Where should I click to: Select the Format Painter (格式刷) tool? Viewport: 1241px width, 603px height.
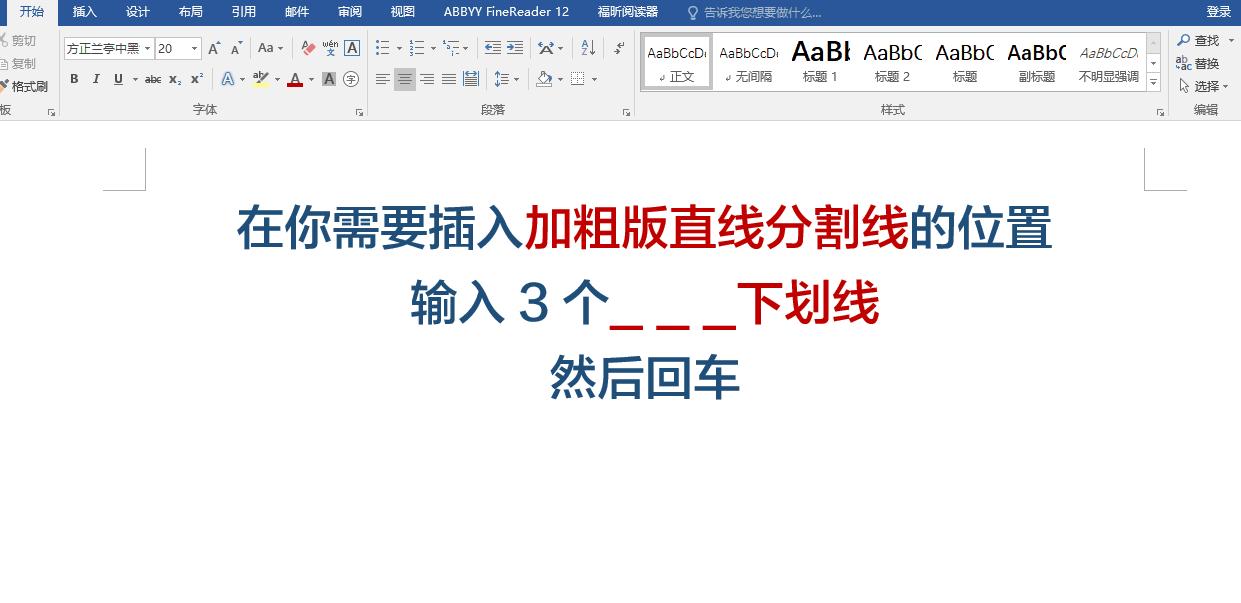(27, 86)
